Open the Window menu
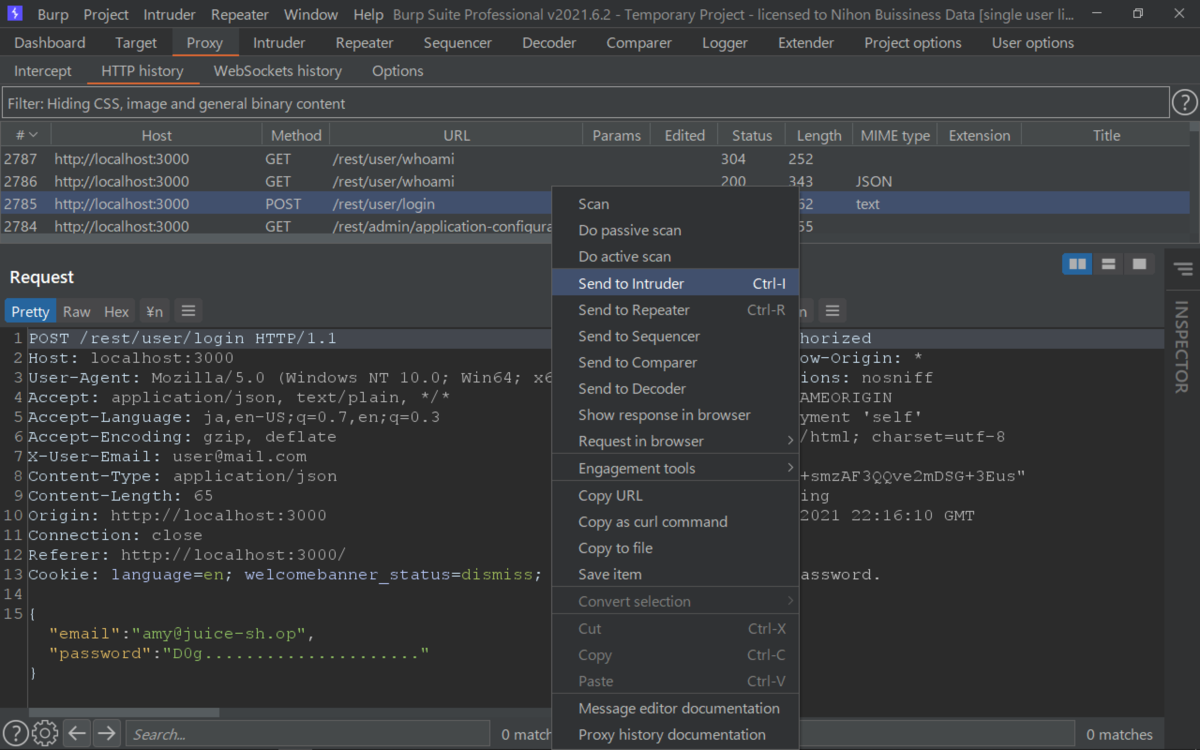This screenshot has height=750, width=1200. click(x=311, y=15)
